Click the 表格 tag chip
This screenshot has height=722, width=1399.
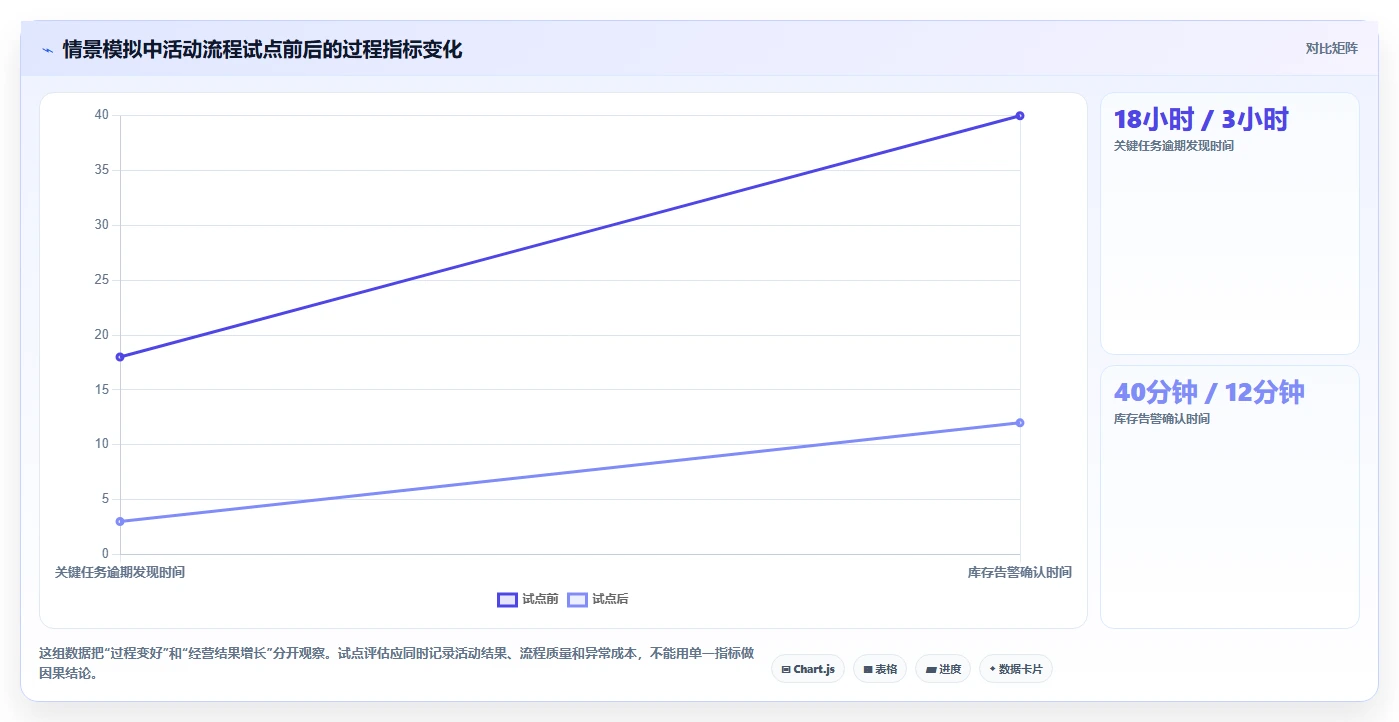(x=880, y=669)
